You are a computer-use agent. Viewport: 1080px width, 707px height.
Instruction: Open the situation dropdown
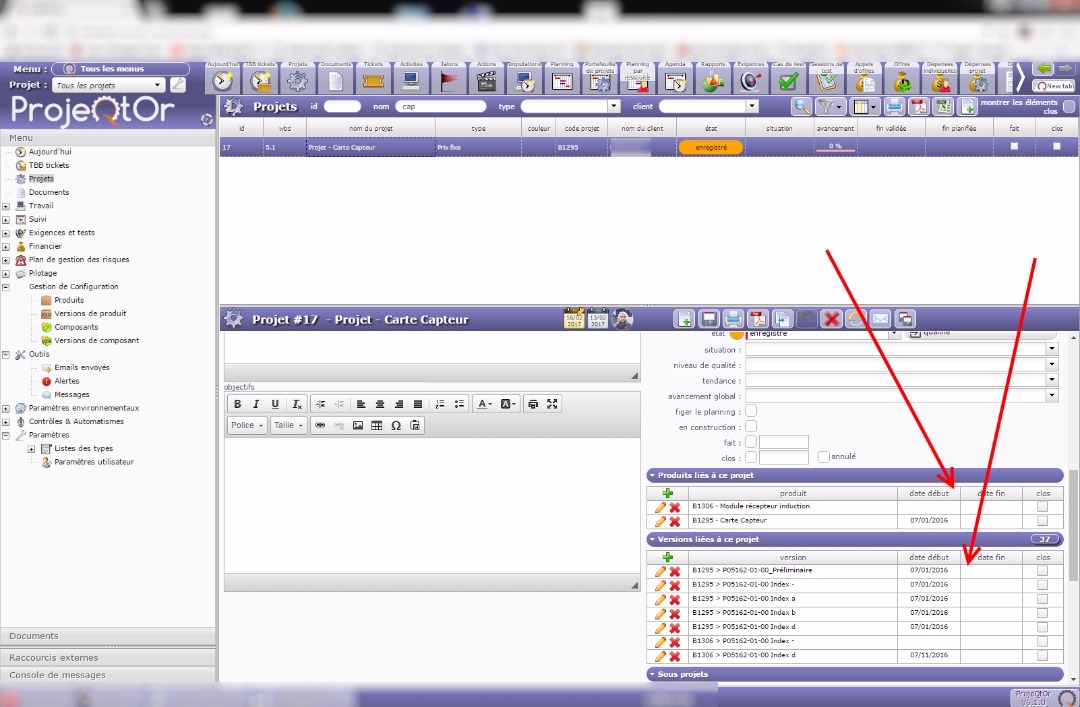1052,349
